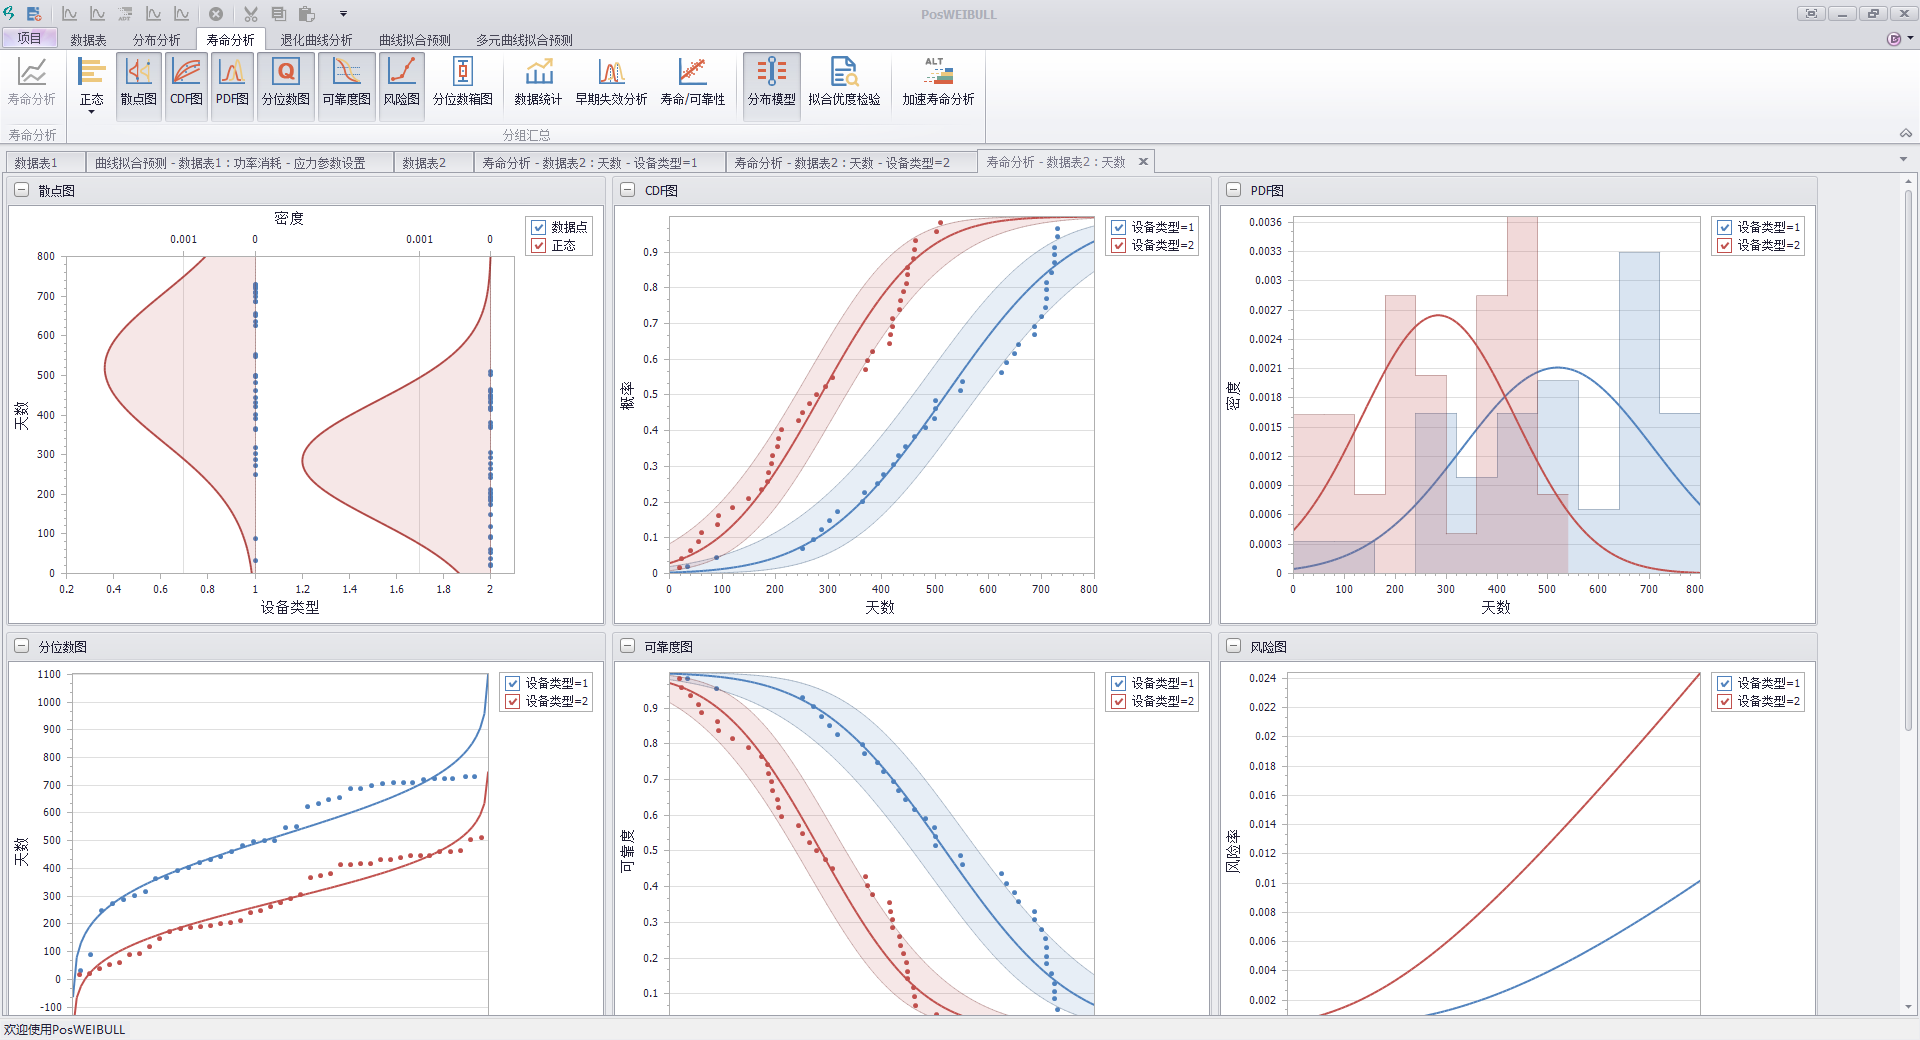The height and width of the screenshot is (1040, 1920).
Task: Open the document tab list dropdown arrow
Action: pos(1903,160)
